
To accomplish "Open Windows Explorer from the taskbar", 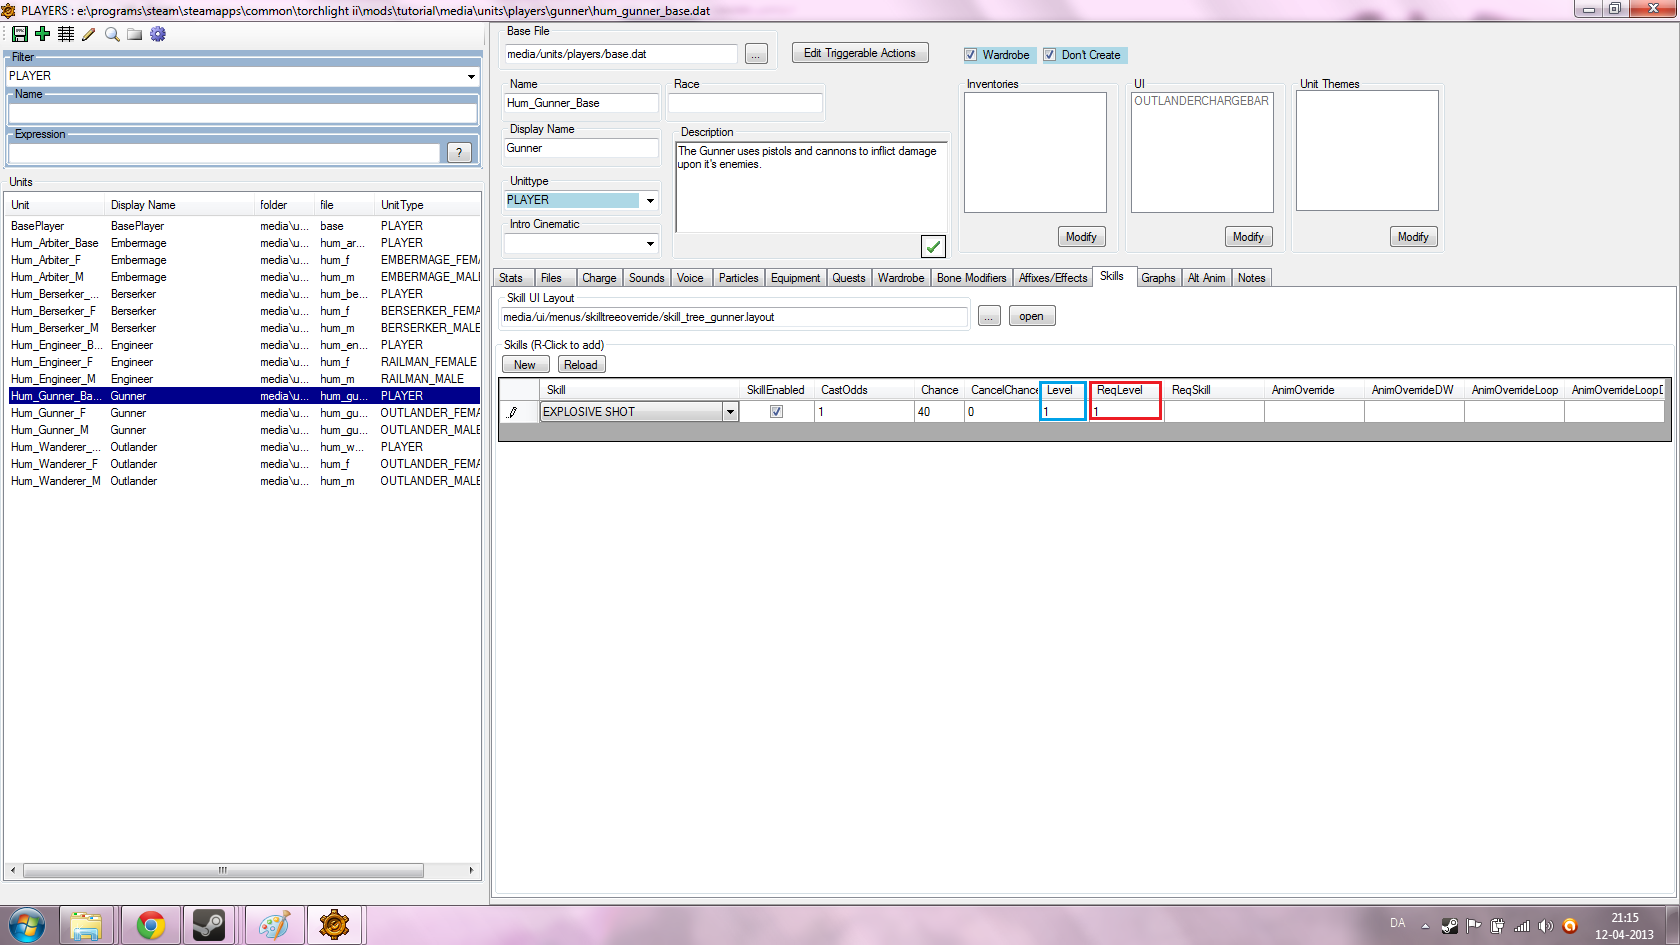I will point(87,926).
